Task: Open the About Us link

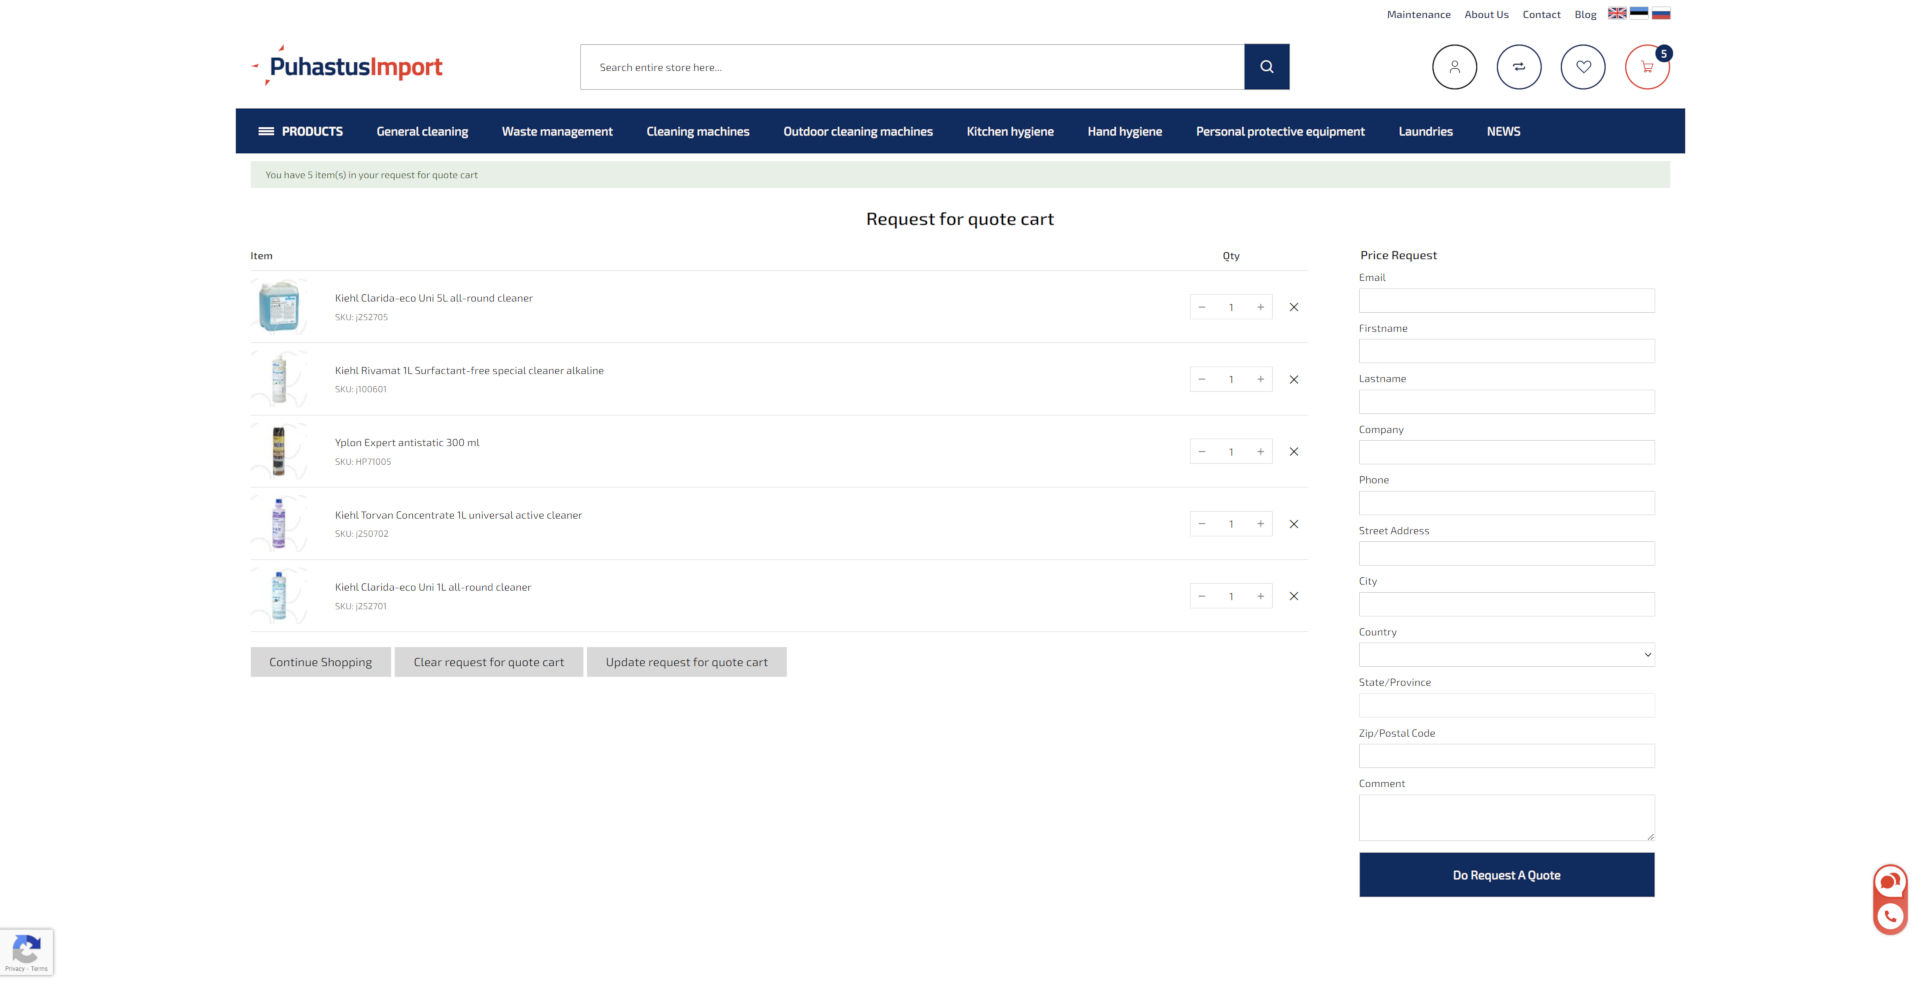Action: (x=1486, y=14)
